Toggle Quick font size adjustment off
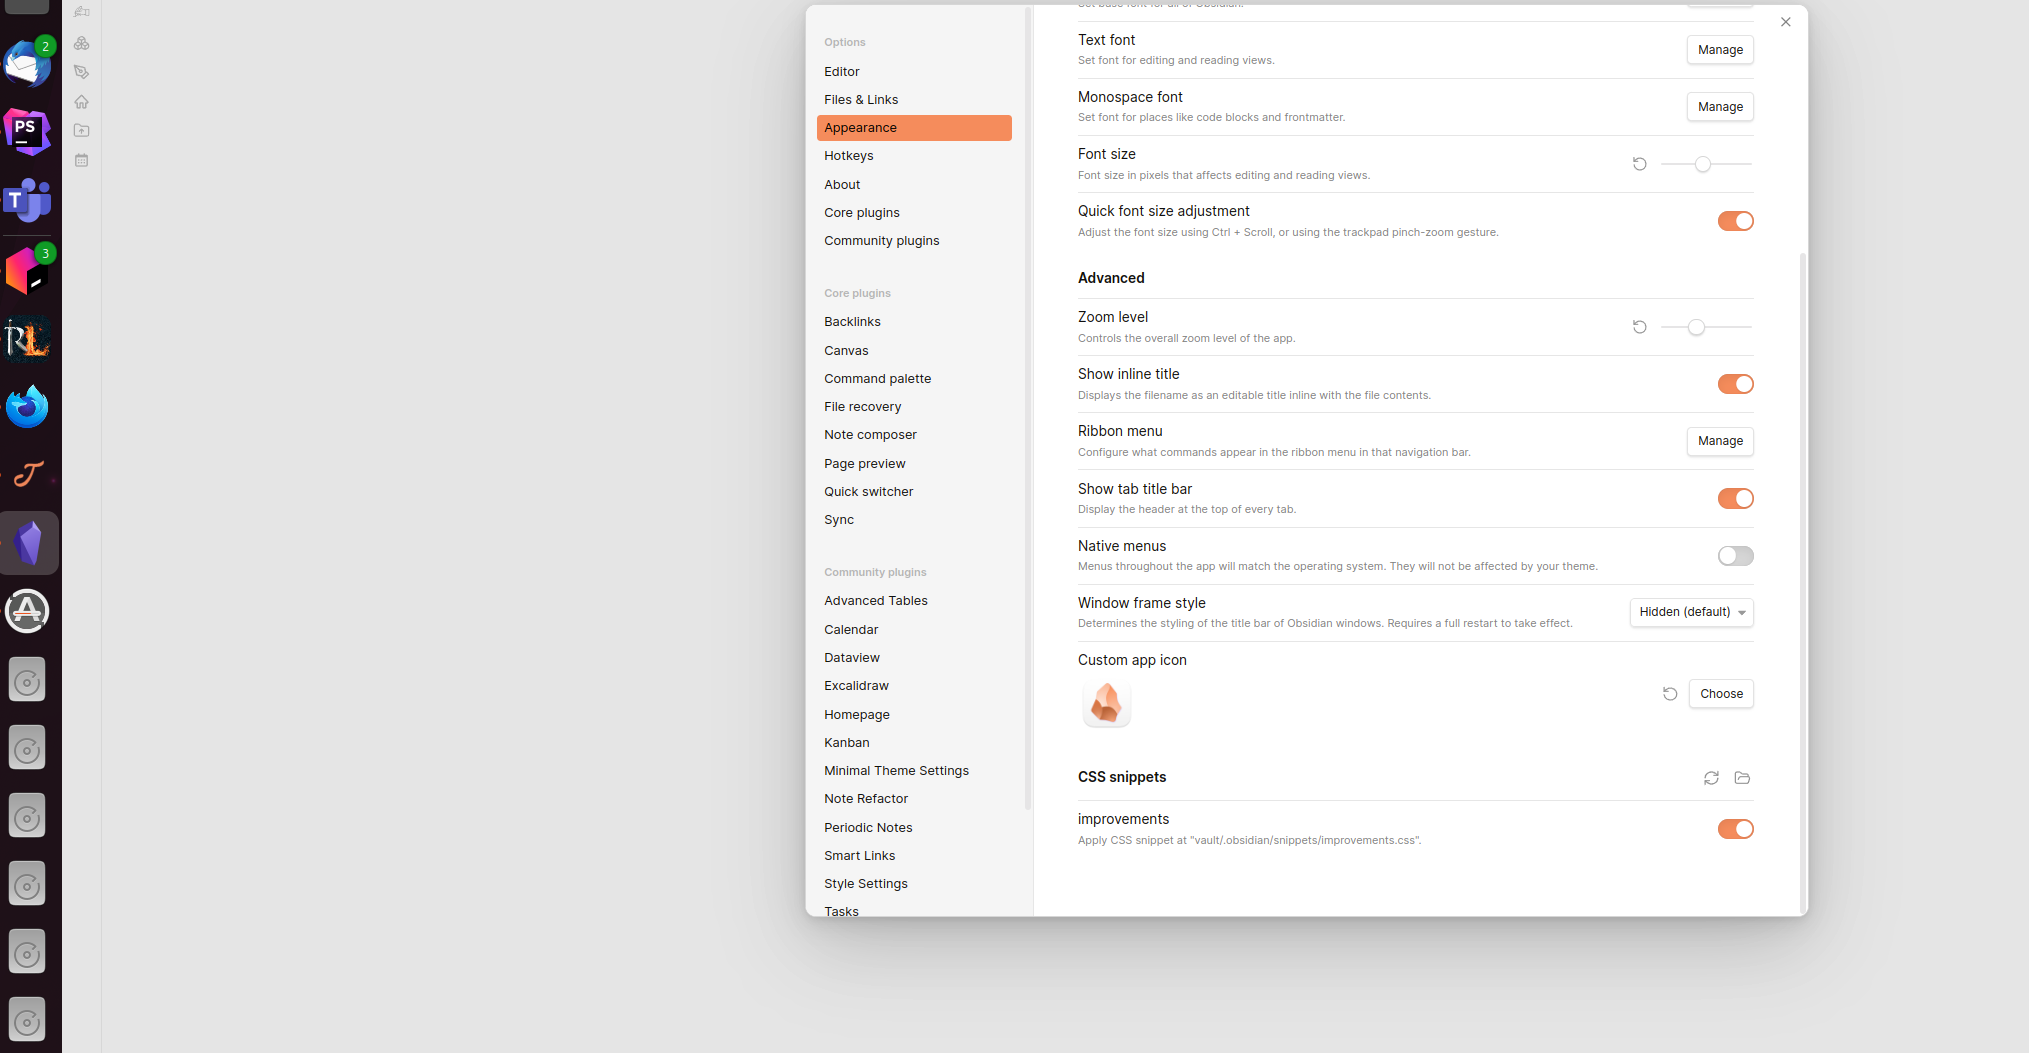 1735,221
